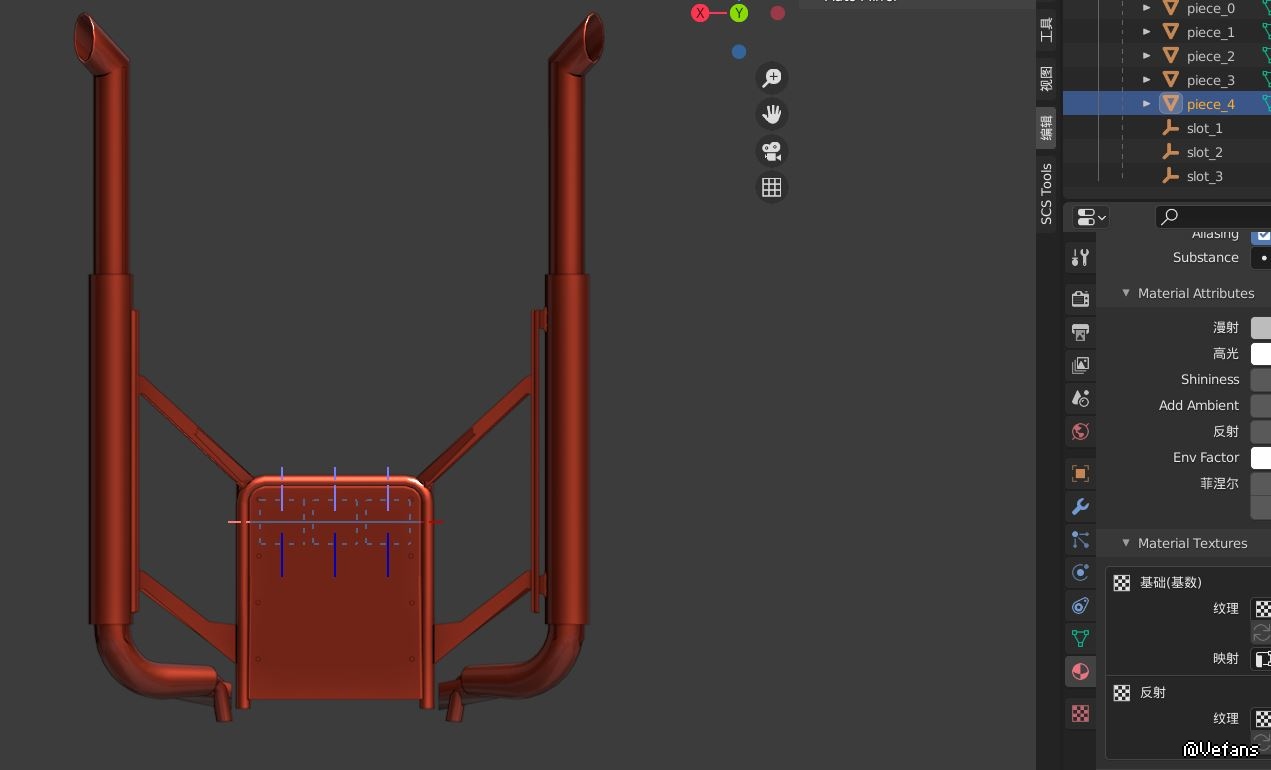Open the Object properties orange square tab
The width and height of the screenshot is (1271, 770).
pos(1080,473)
